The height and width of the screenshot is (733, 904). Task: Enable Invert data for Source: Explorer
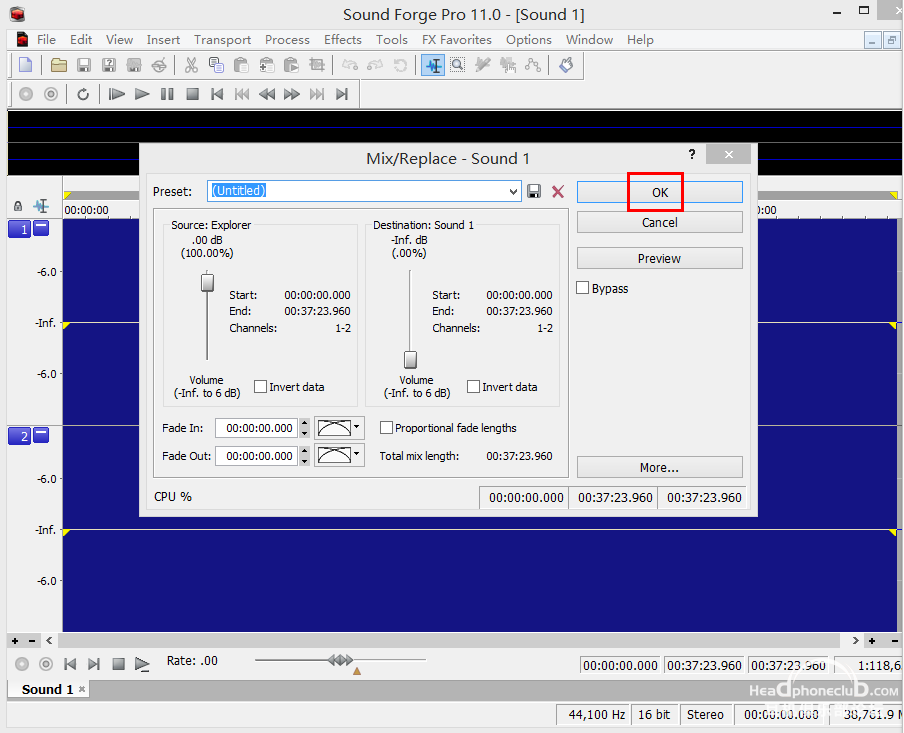pyautogui.click(x=261, y=386)
